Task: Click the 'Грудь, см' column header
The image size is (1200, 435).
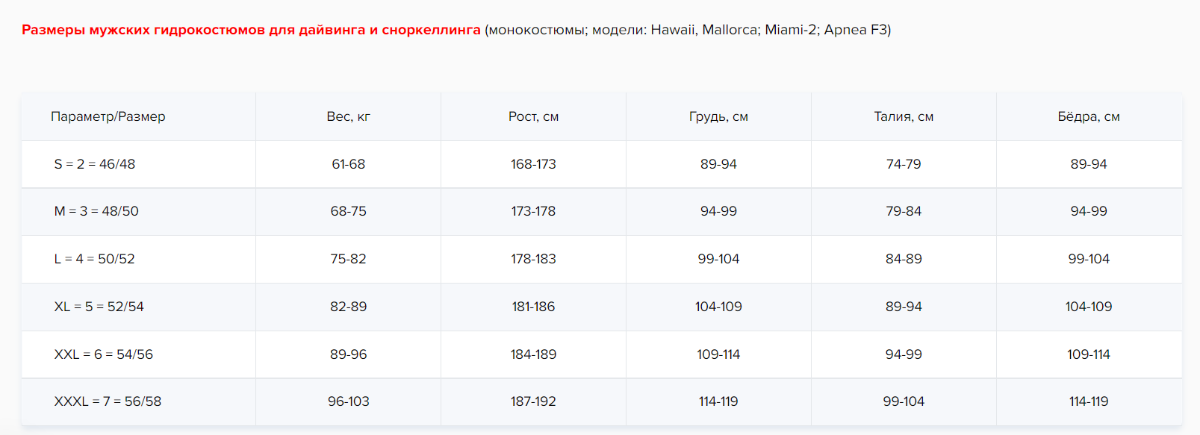Action: coord(718,117)
